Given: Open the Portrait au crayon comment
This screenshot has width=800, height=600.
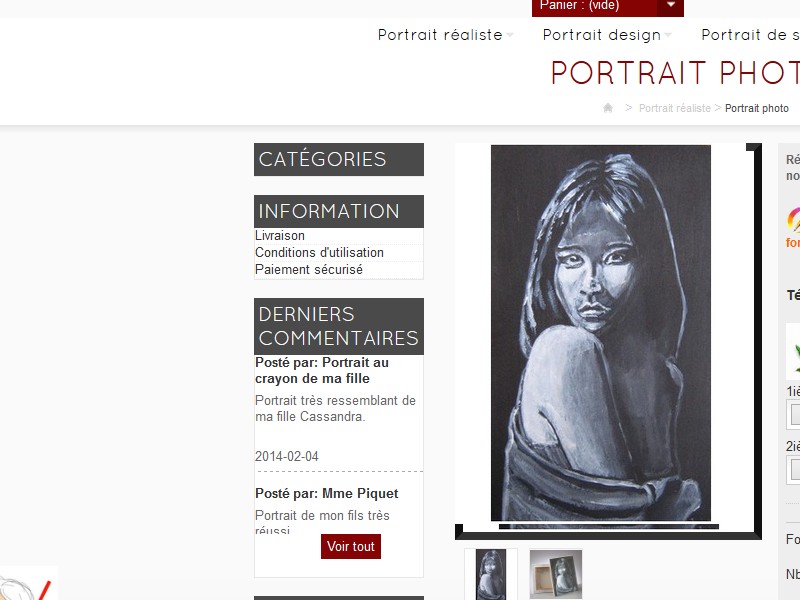Looking at the screenshot, I should tap(322, 370).
